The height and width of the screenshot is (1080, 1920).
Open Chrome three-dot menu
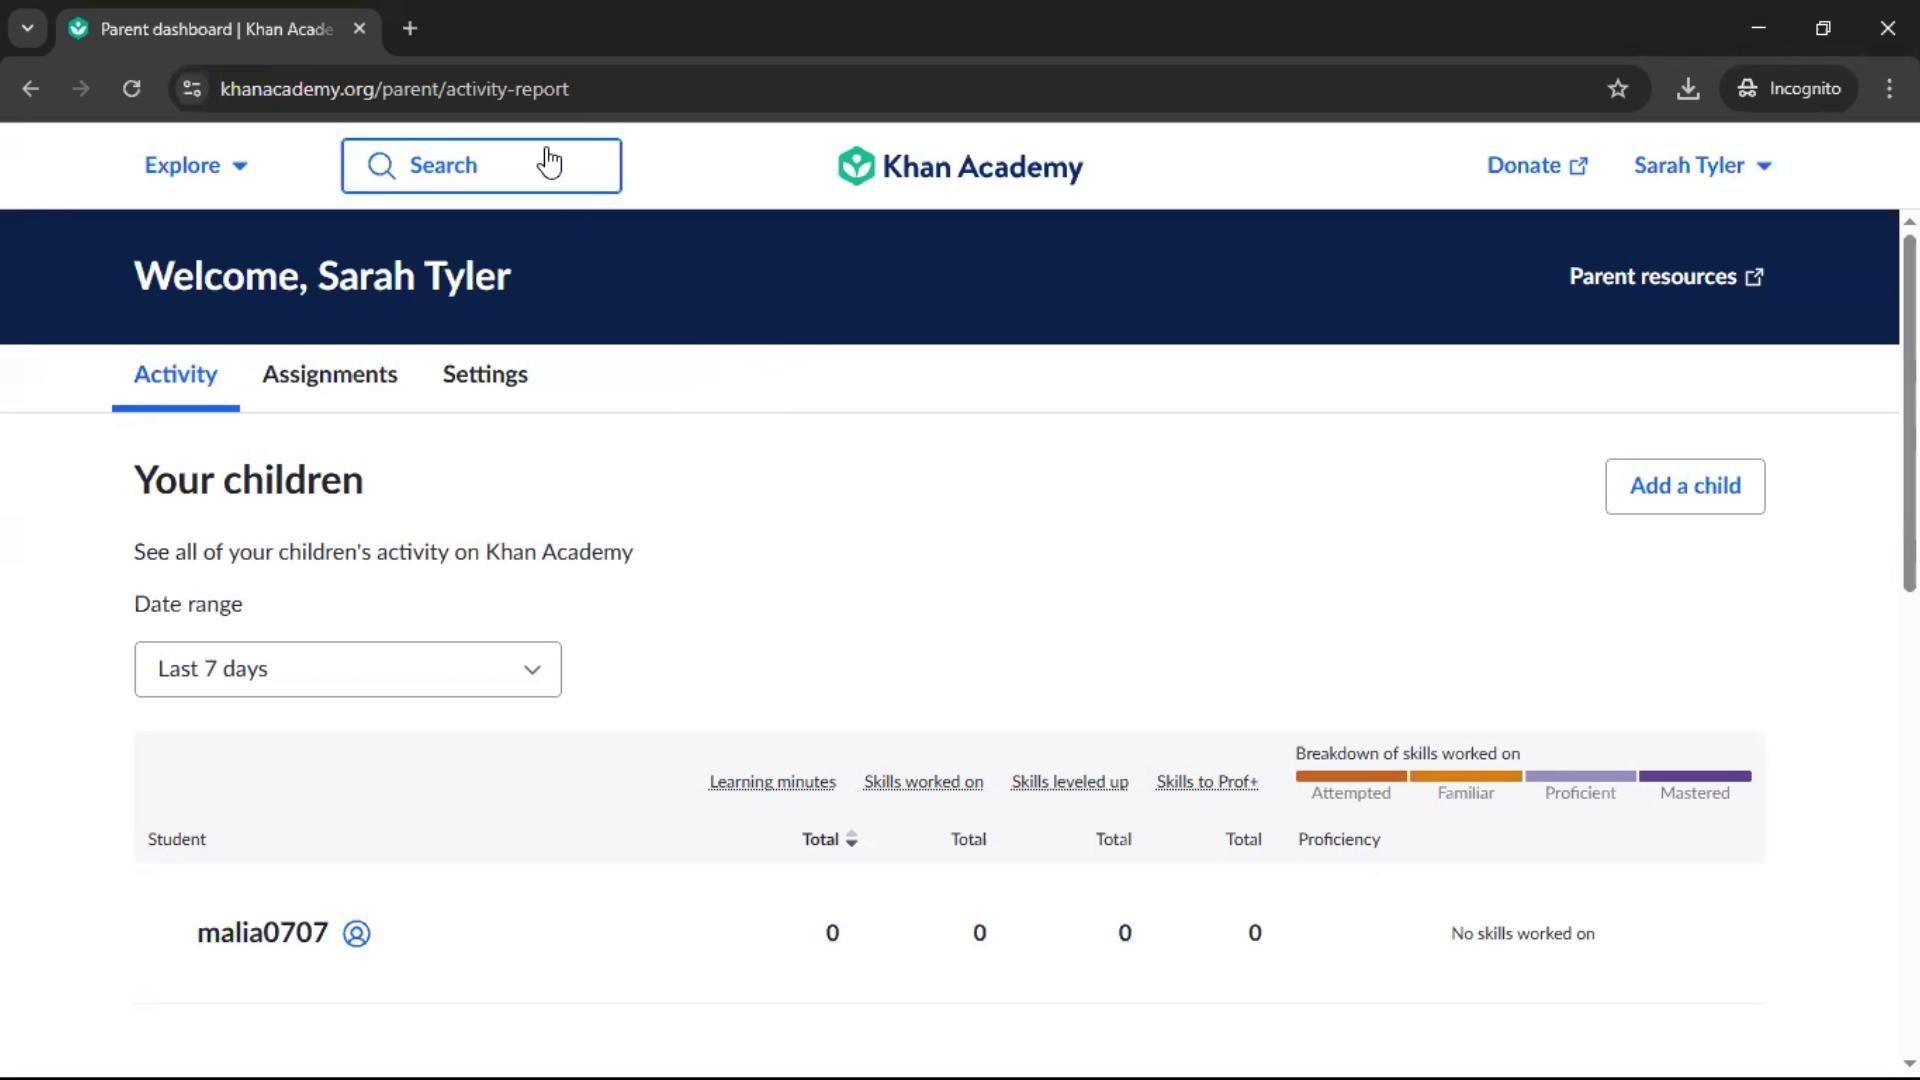click(x=1888, y=89)
